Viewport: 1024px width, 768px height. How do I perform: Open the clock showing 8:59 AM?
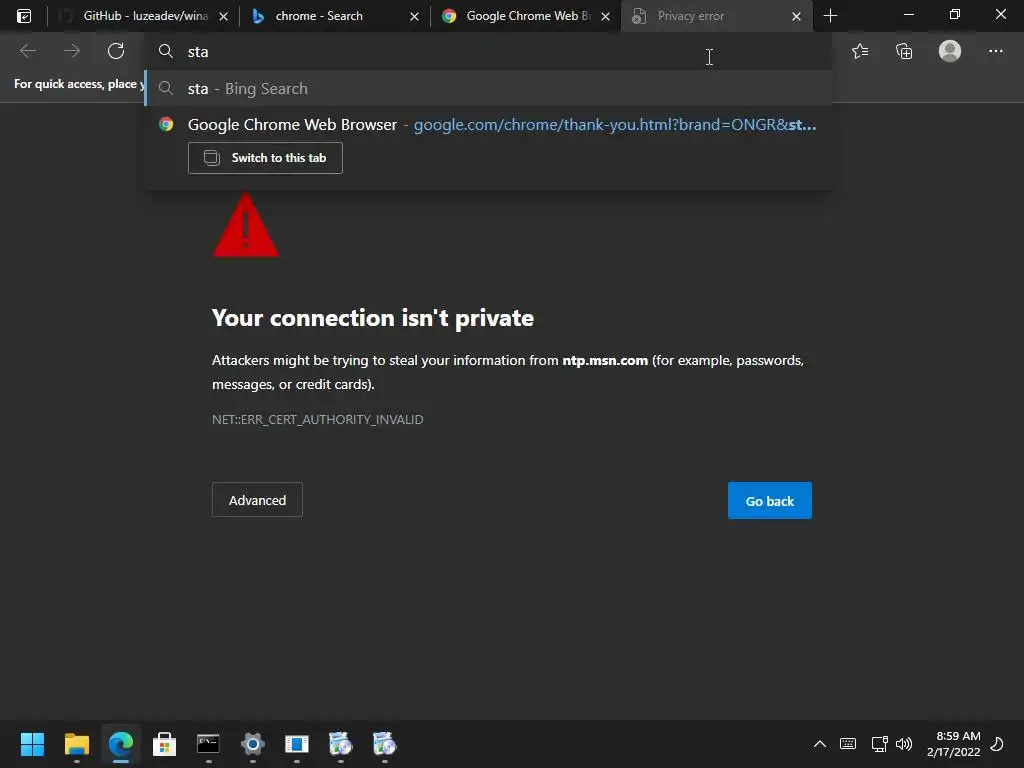[x=953, y=744]
